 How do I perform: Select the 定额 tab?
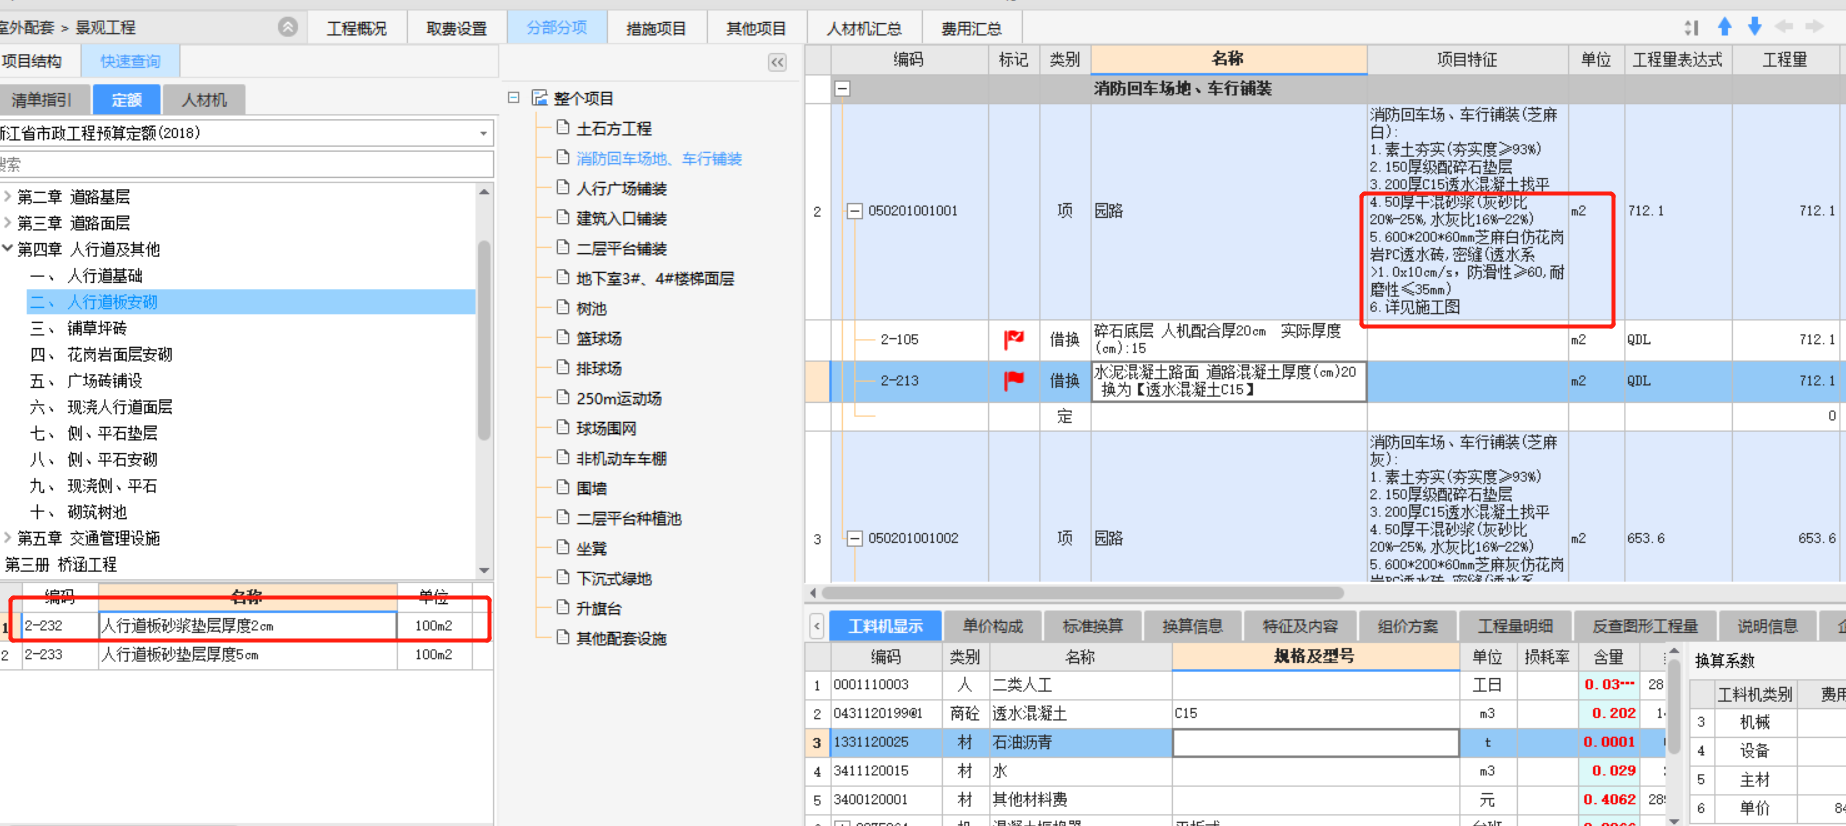[x=126, y=100]
